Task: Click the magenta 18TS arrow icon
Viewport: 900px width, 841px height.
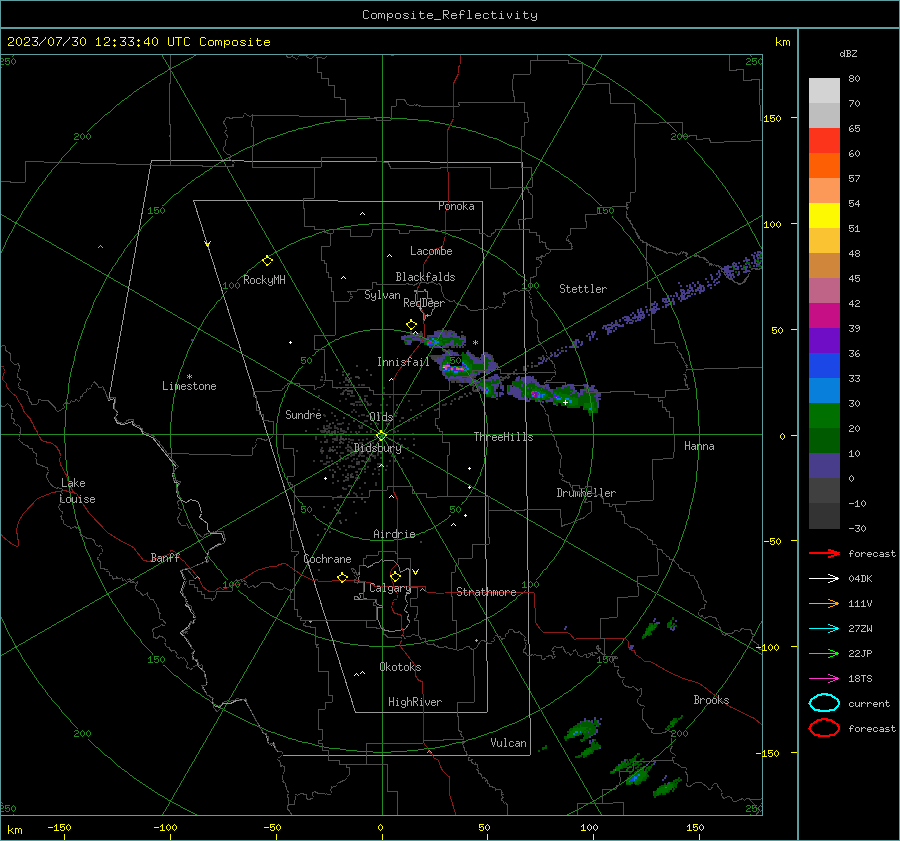Action: coord(824,679)
